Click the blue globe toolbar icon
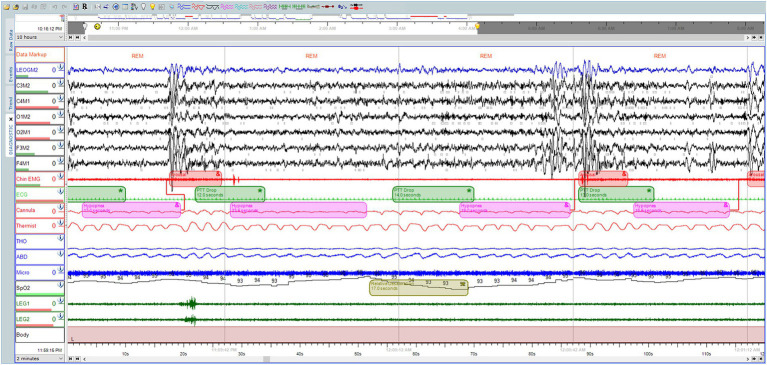The width and height of the screenshot is (767, 365). [115, 7]
